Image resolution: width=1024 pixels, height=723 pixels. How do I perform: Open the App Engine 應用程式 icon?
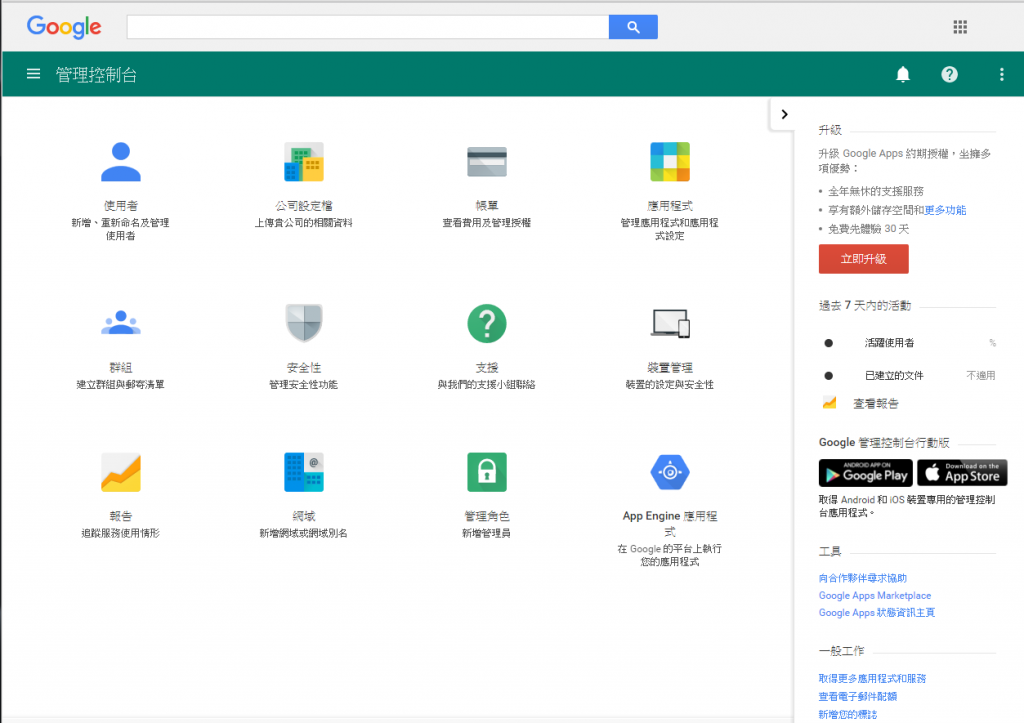[669, 472]
